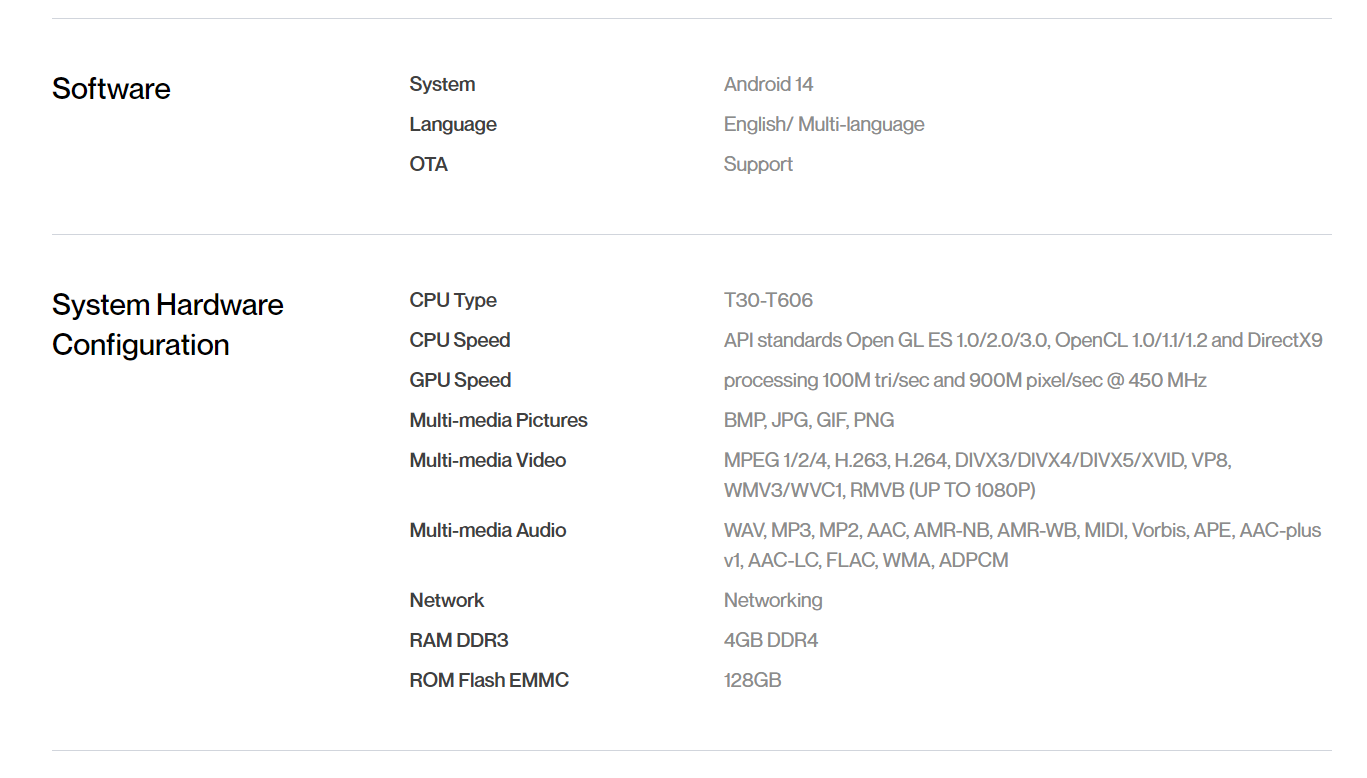The height and width of the screenshot is (778, 1367).
Task: Click the Software section heading
Action: (x=111, y=89)
